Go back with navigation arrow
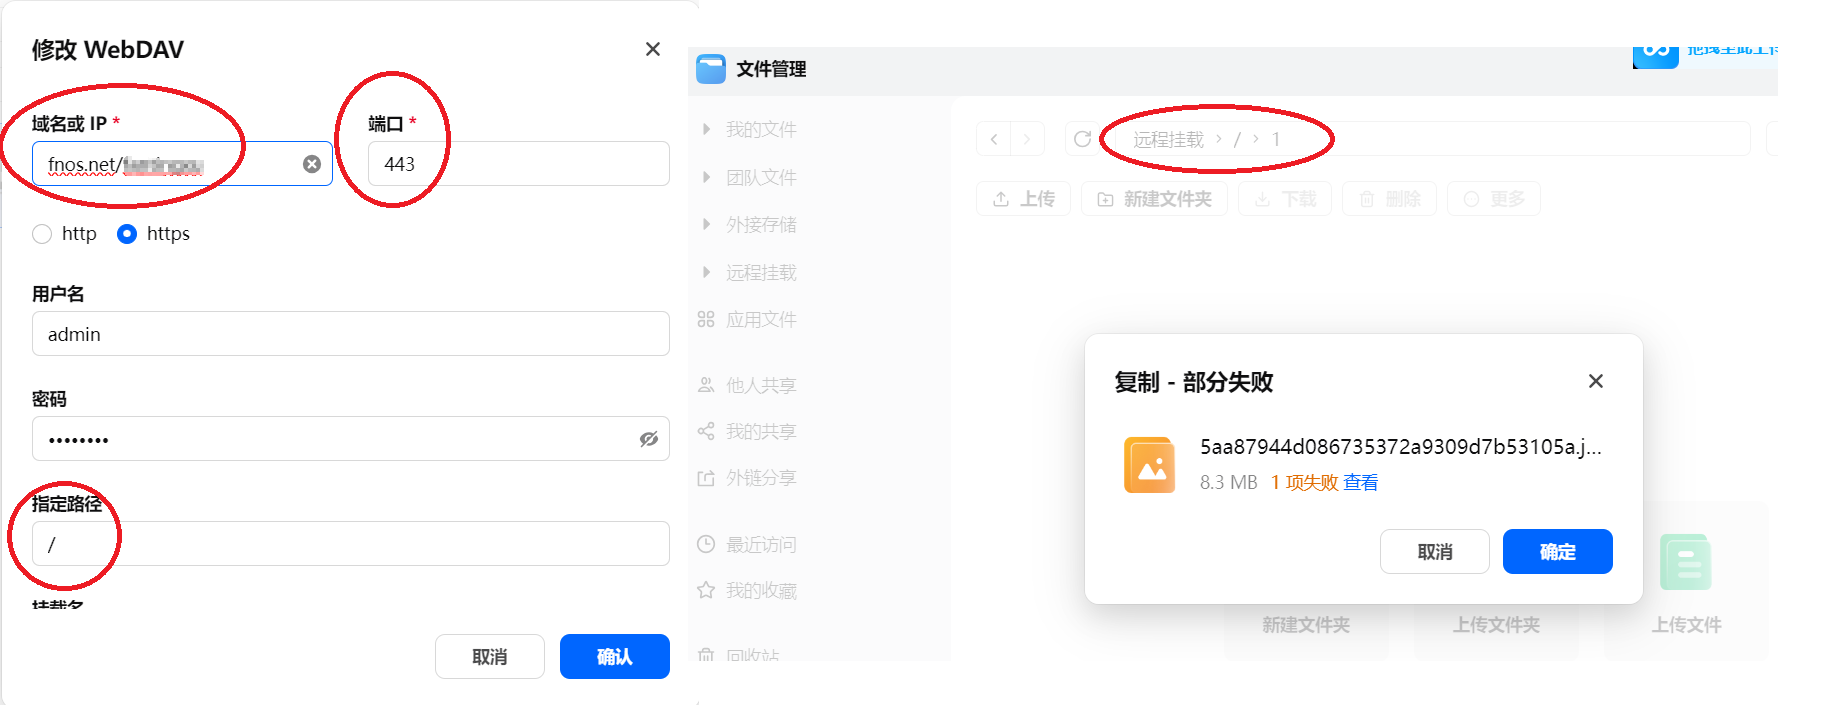This screenshot has width=1837, height=719. 994,139
